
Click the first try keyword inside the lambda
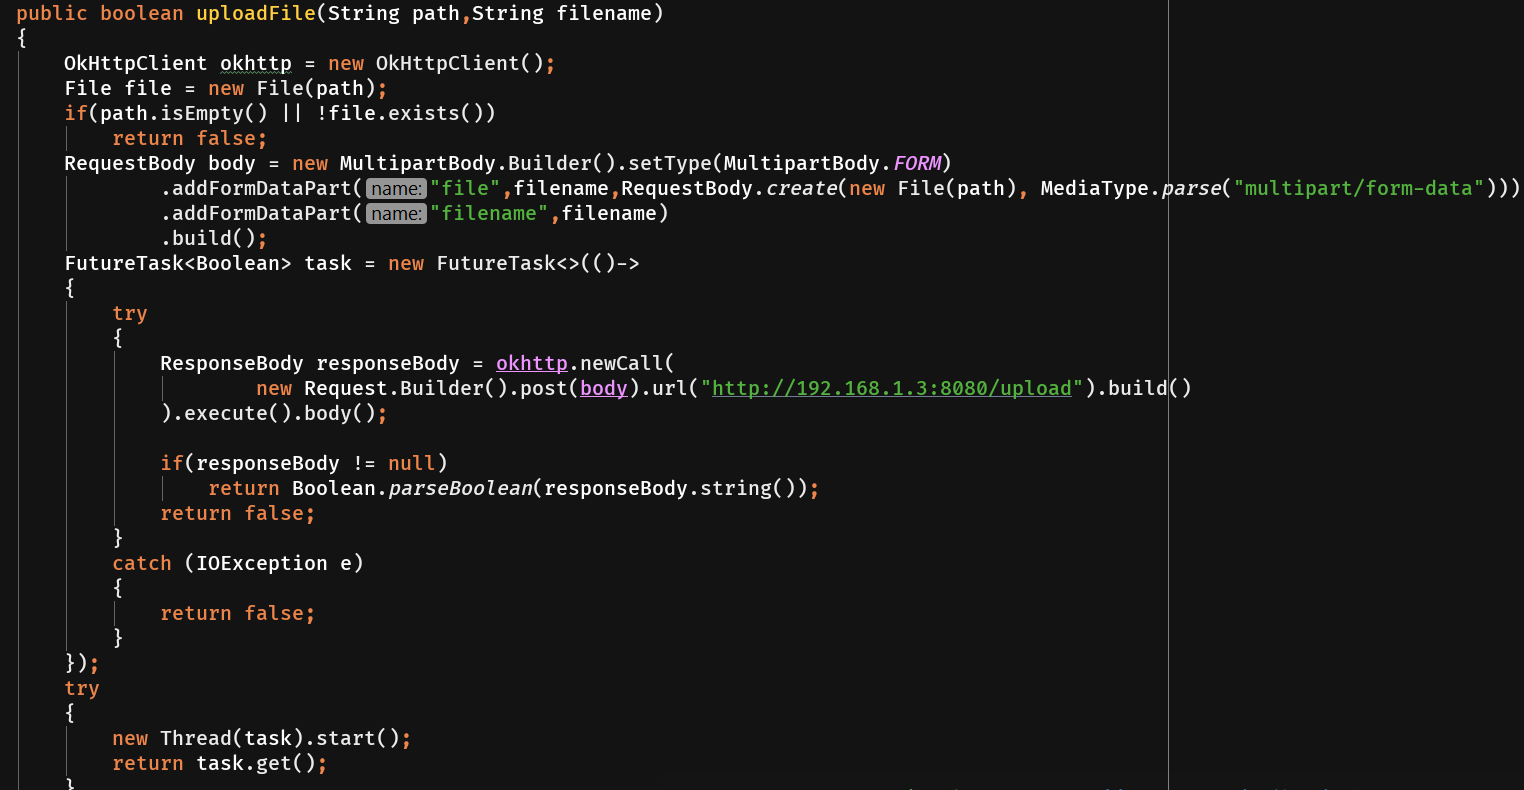click(x=130, y=313)
